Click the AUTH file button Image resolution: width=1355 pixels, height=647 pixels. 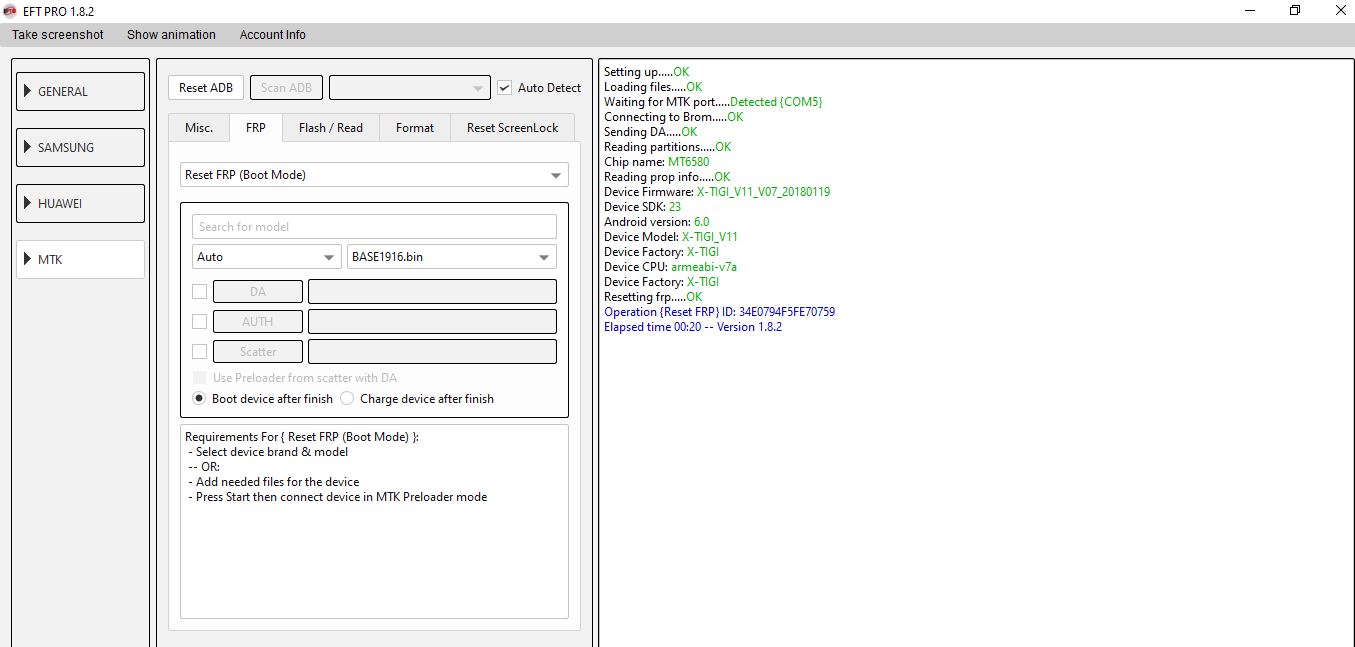pyautogui.click(x=258, y=322)
